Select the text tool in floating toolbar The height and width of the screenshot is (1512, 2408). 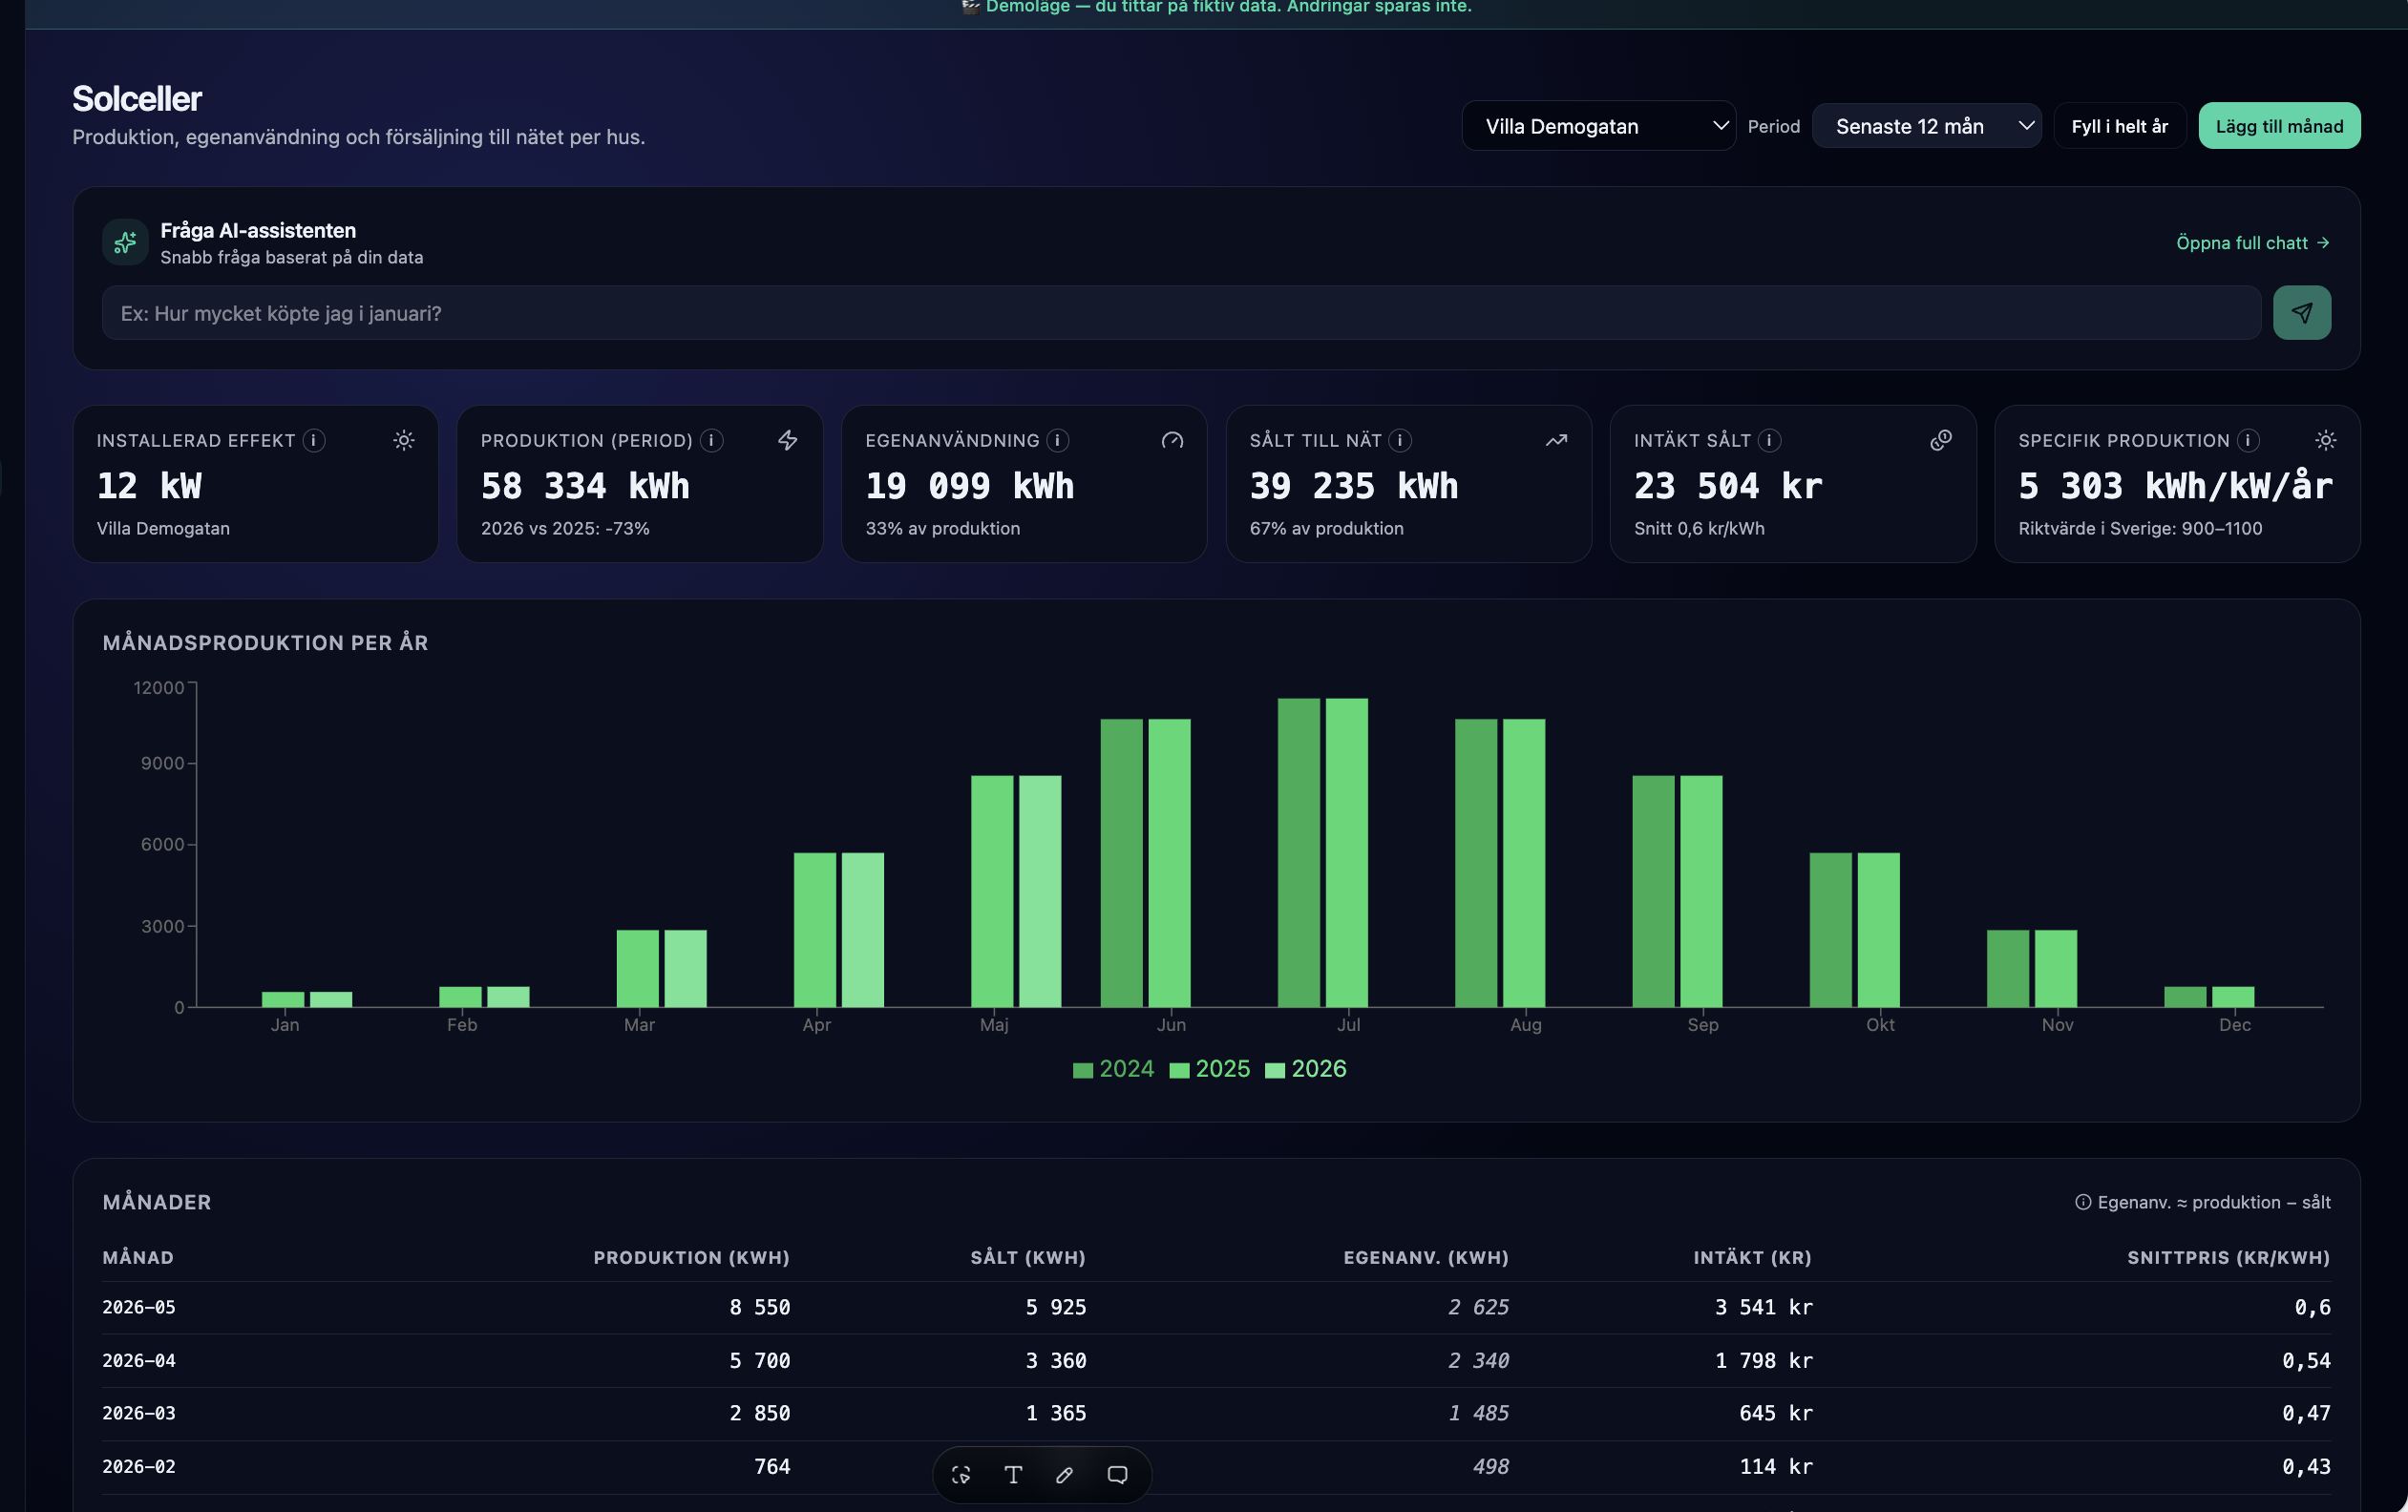[x=1013, y=1474]
